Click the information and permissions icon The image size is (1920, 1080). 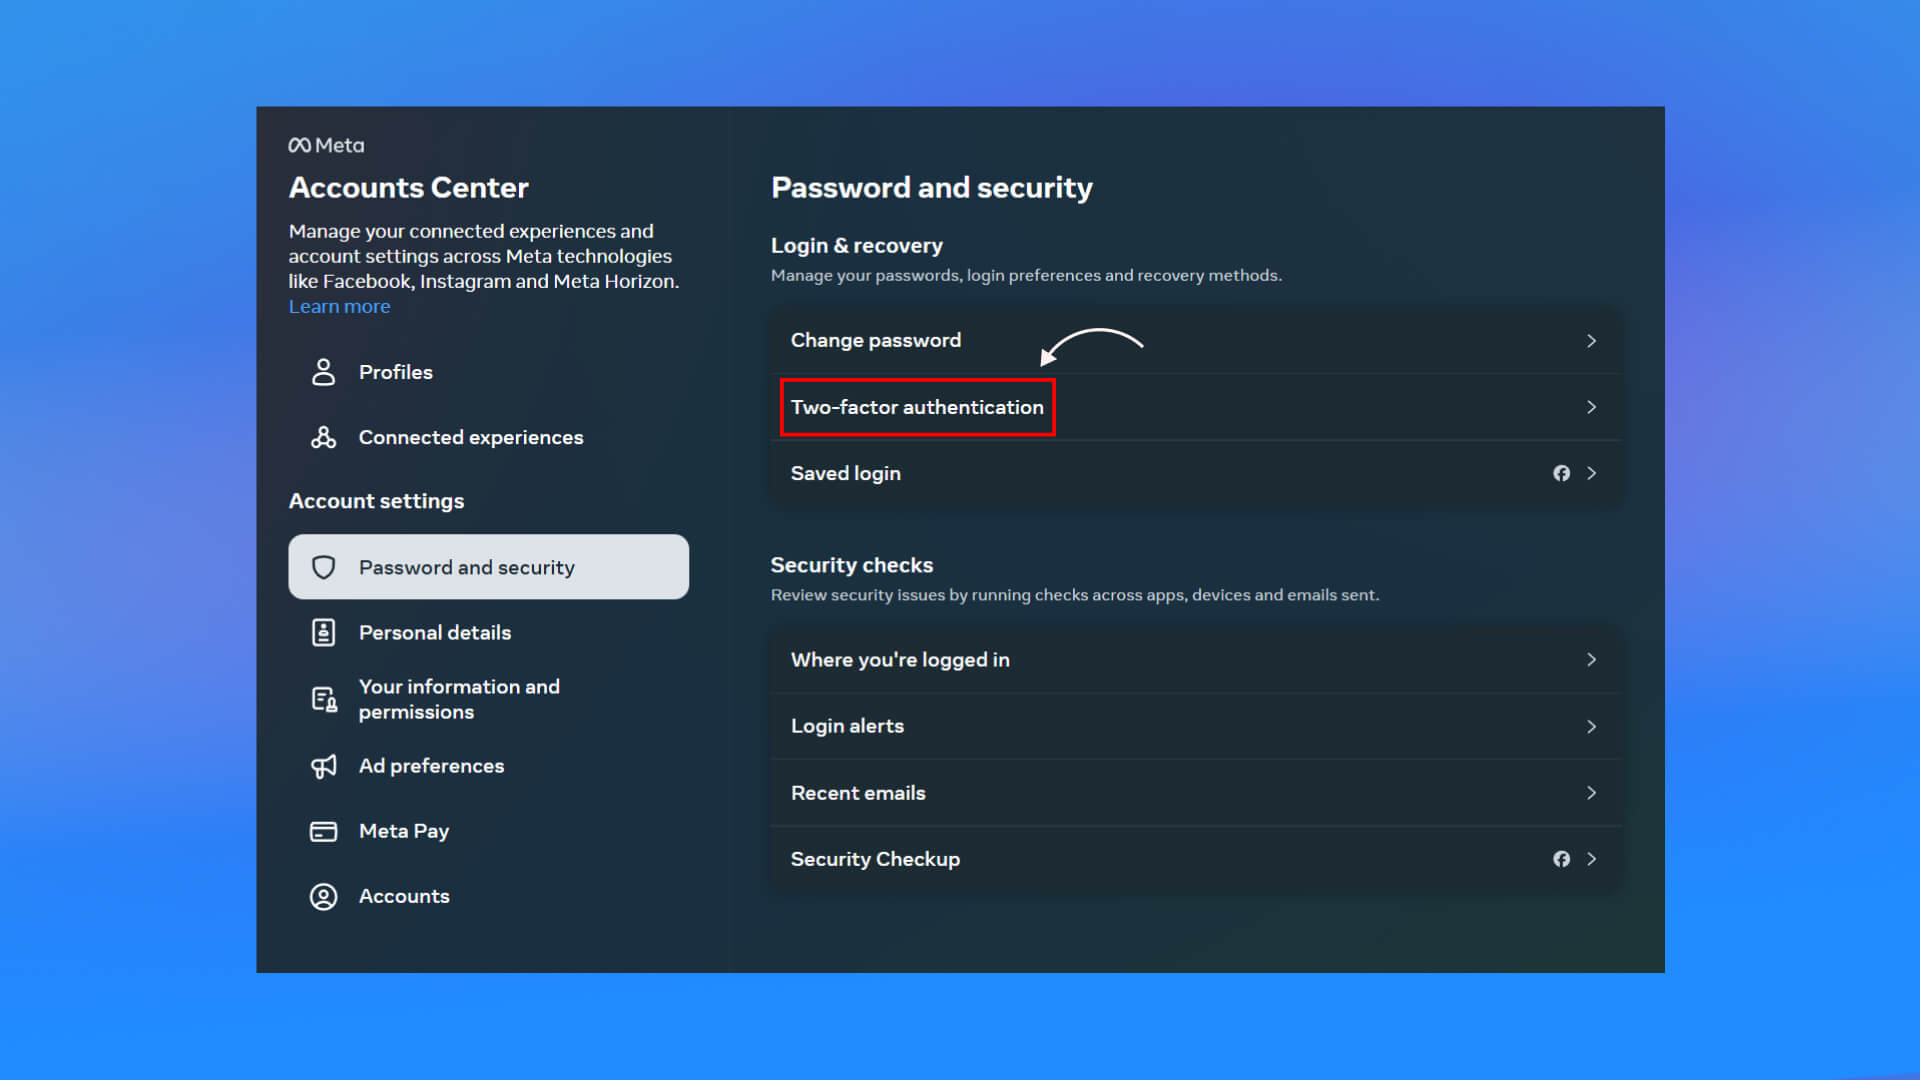point(323,699)
